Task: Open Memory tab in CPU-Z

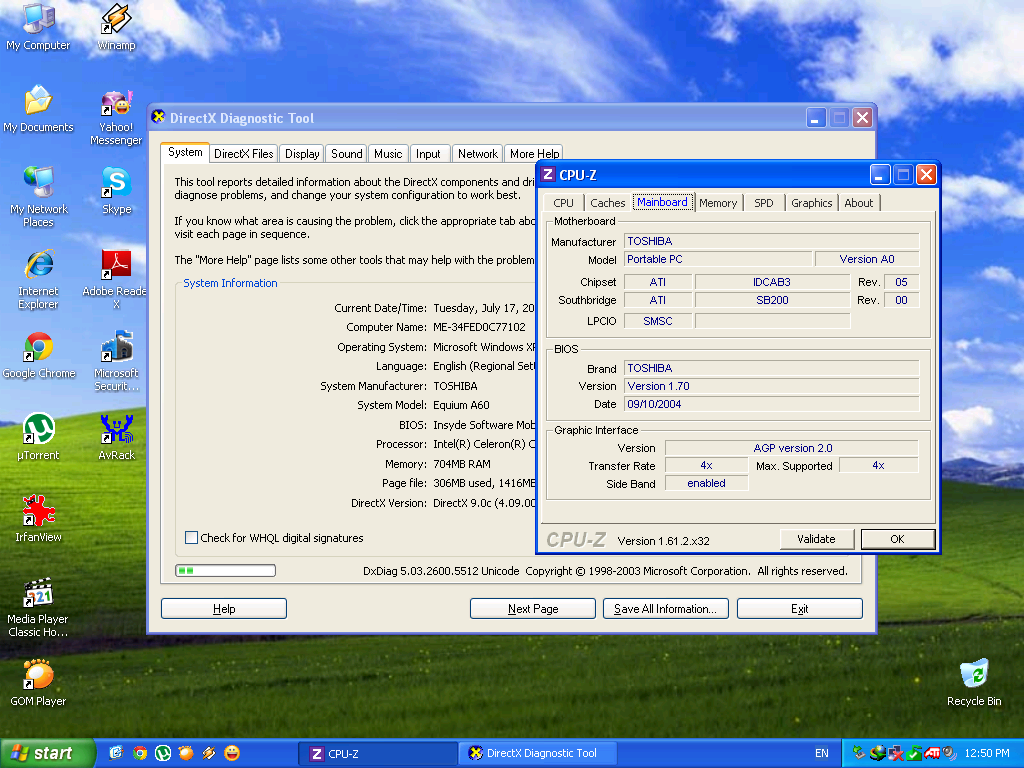Action: click(718, 203)
